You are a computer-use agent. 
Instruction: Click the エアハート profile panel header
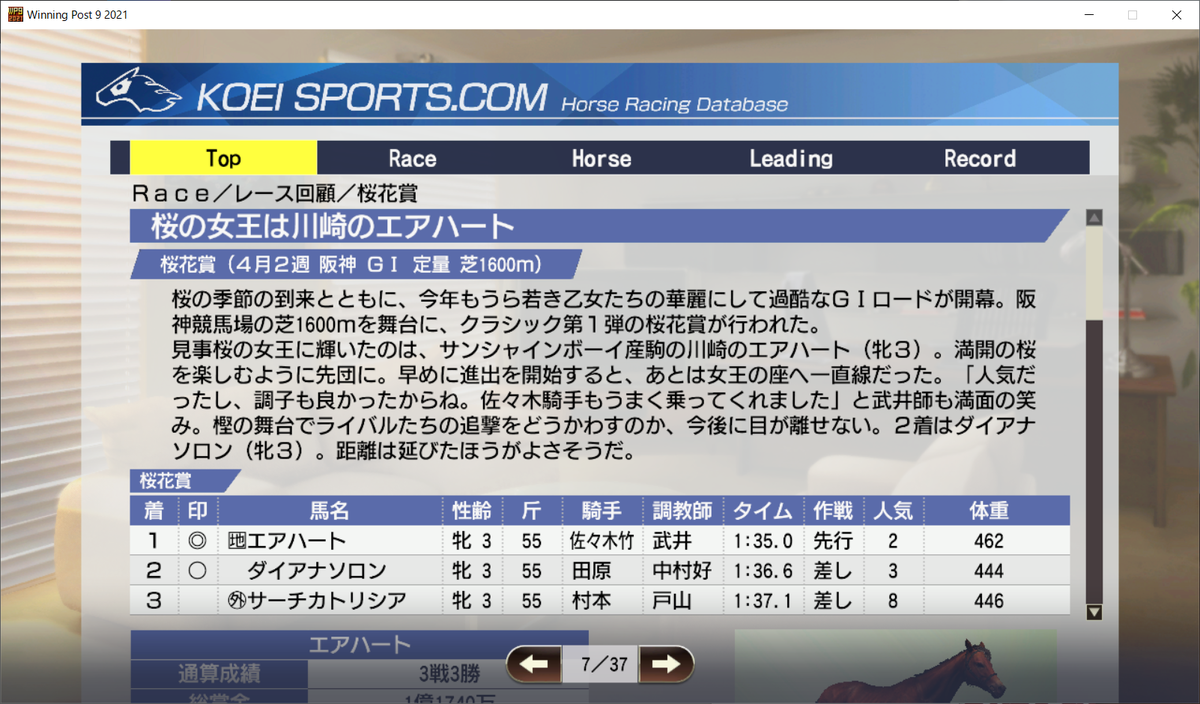click(x=359, y=644)
